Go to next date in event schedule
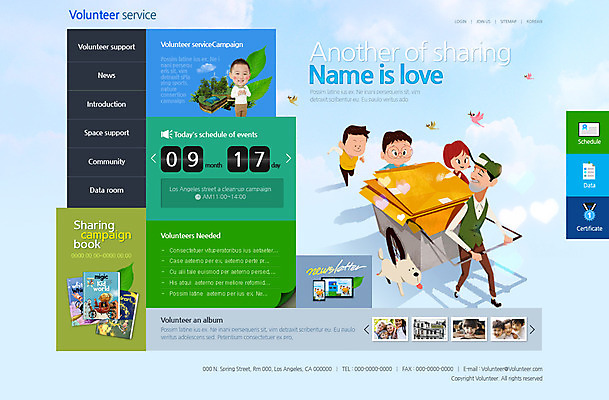Image resolution: width=609 pixels, height=400 pixels. pyautogui.click(x=289, y=158)
